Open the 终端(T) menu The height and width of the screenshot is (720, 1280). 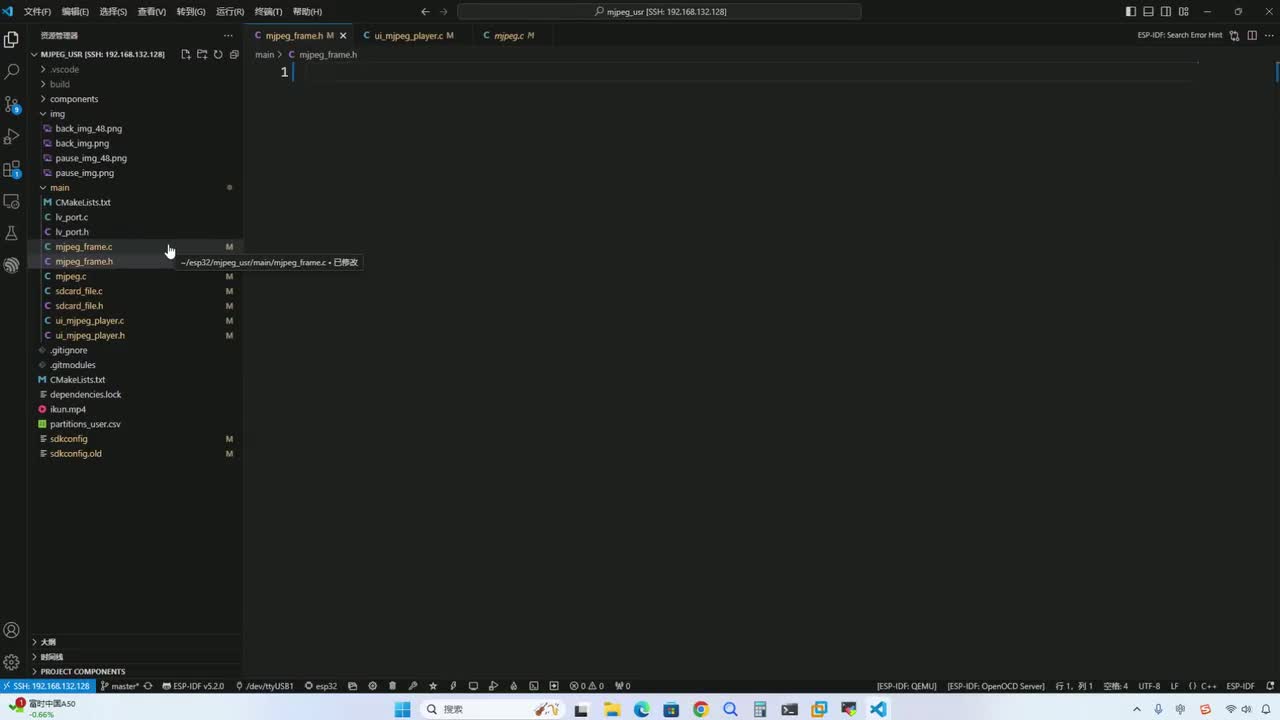click(268, 12)
